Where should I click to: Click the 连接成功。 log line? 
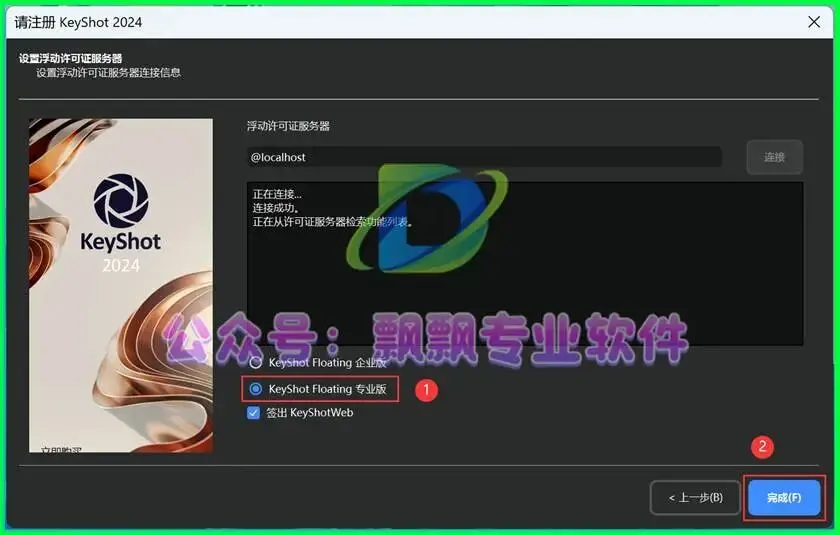[276, 208]
